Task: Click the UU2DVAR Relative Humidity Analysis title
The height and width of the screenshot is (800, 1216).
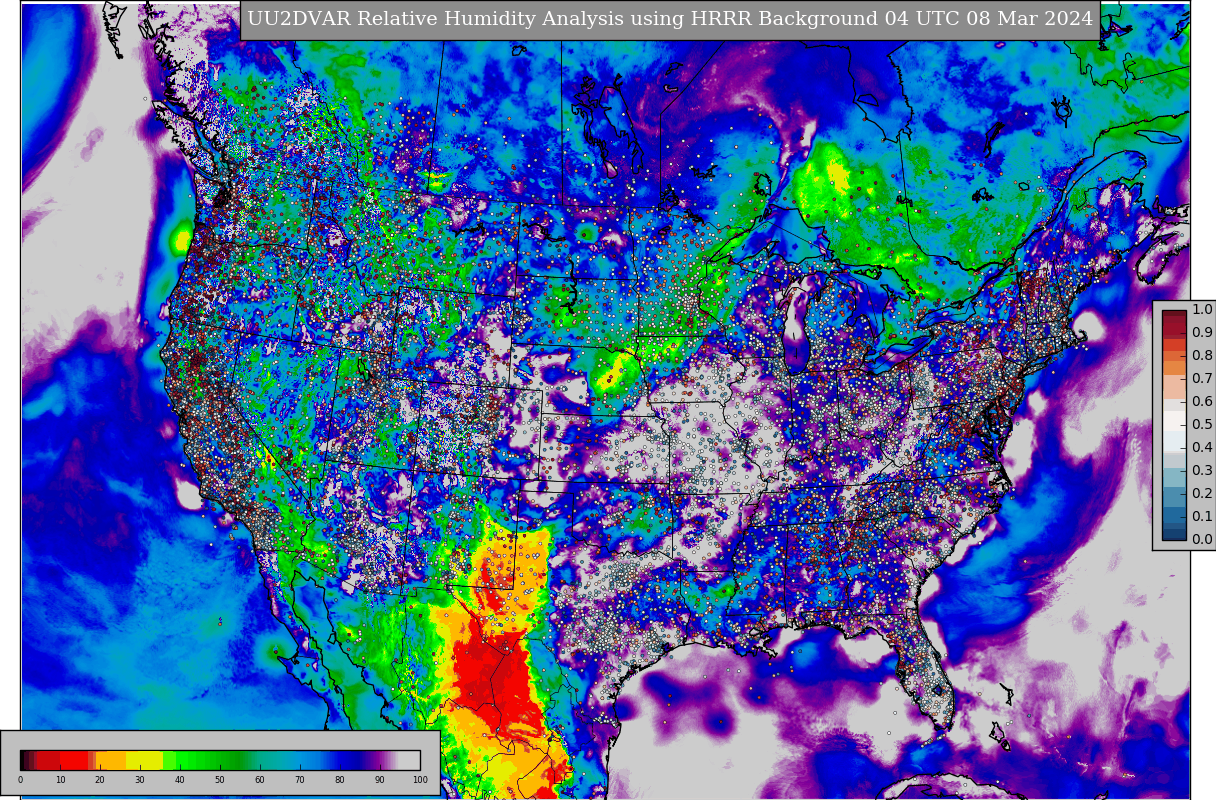Action: tap(670, 19)
